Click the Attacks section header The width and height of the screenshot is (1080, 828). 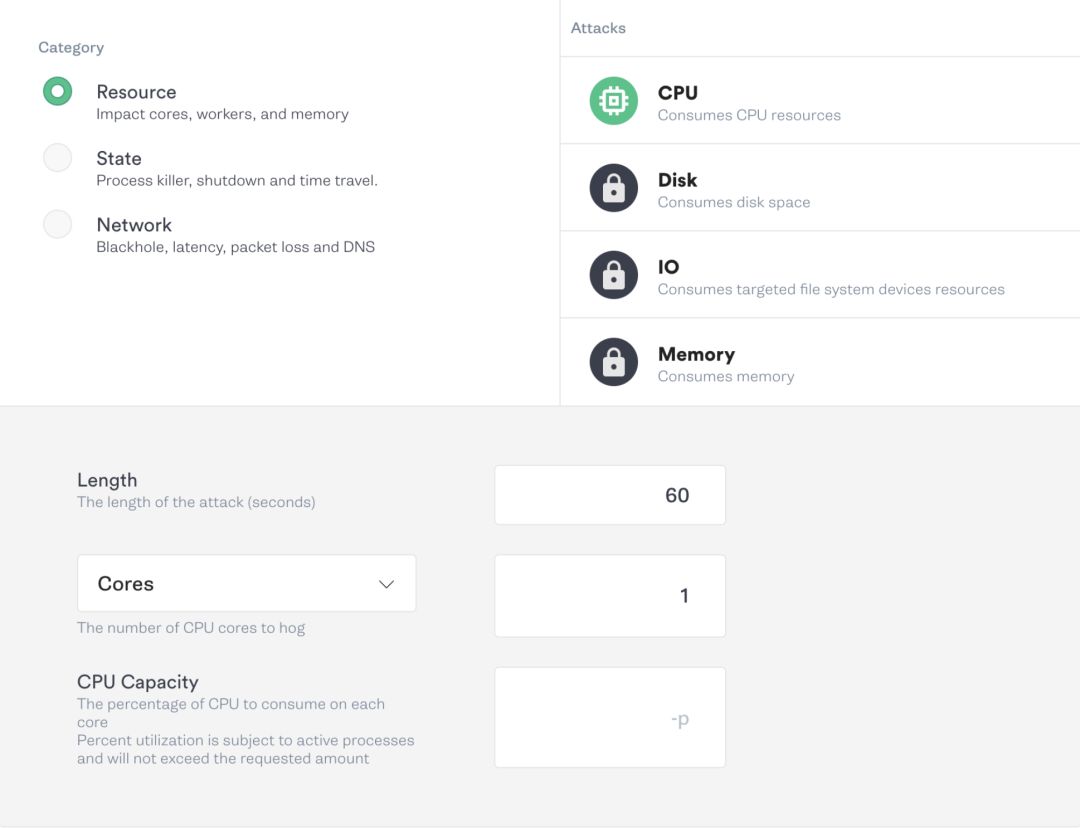tap(598, 28)
